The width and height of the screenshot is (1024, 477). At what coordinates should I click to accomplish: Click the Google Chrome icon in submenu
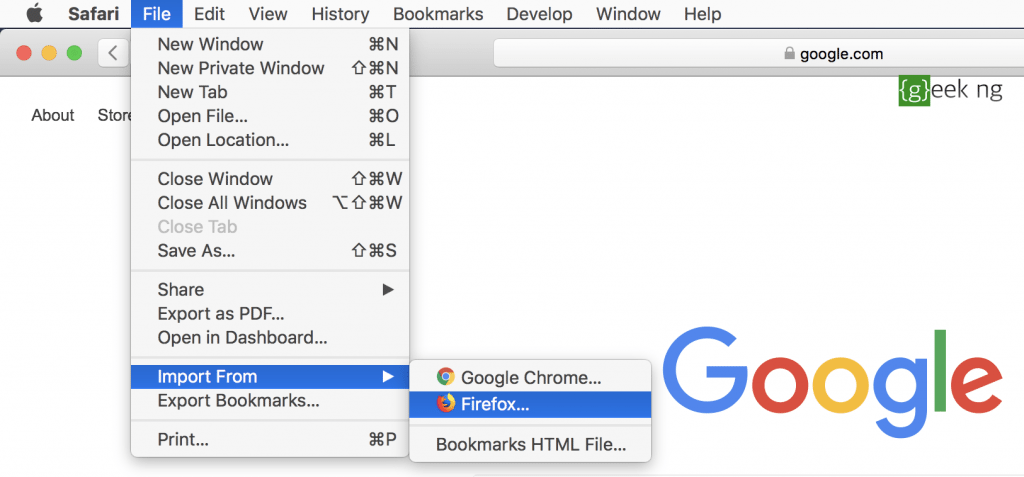445,376
